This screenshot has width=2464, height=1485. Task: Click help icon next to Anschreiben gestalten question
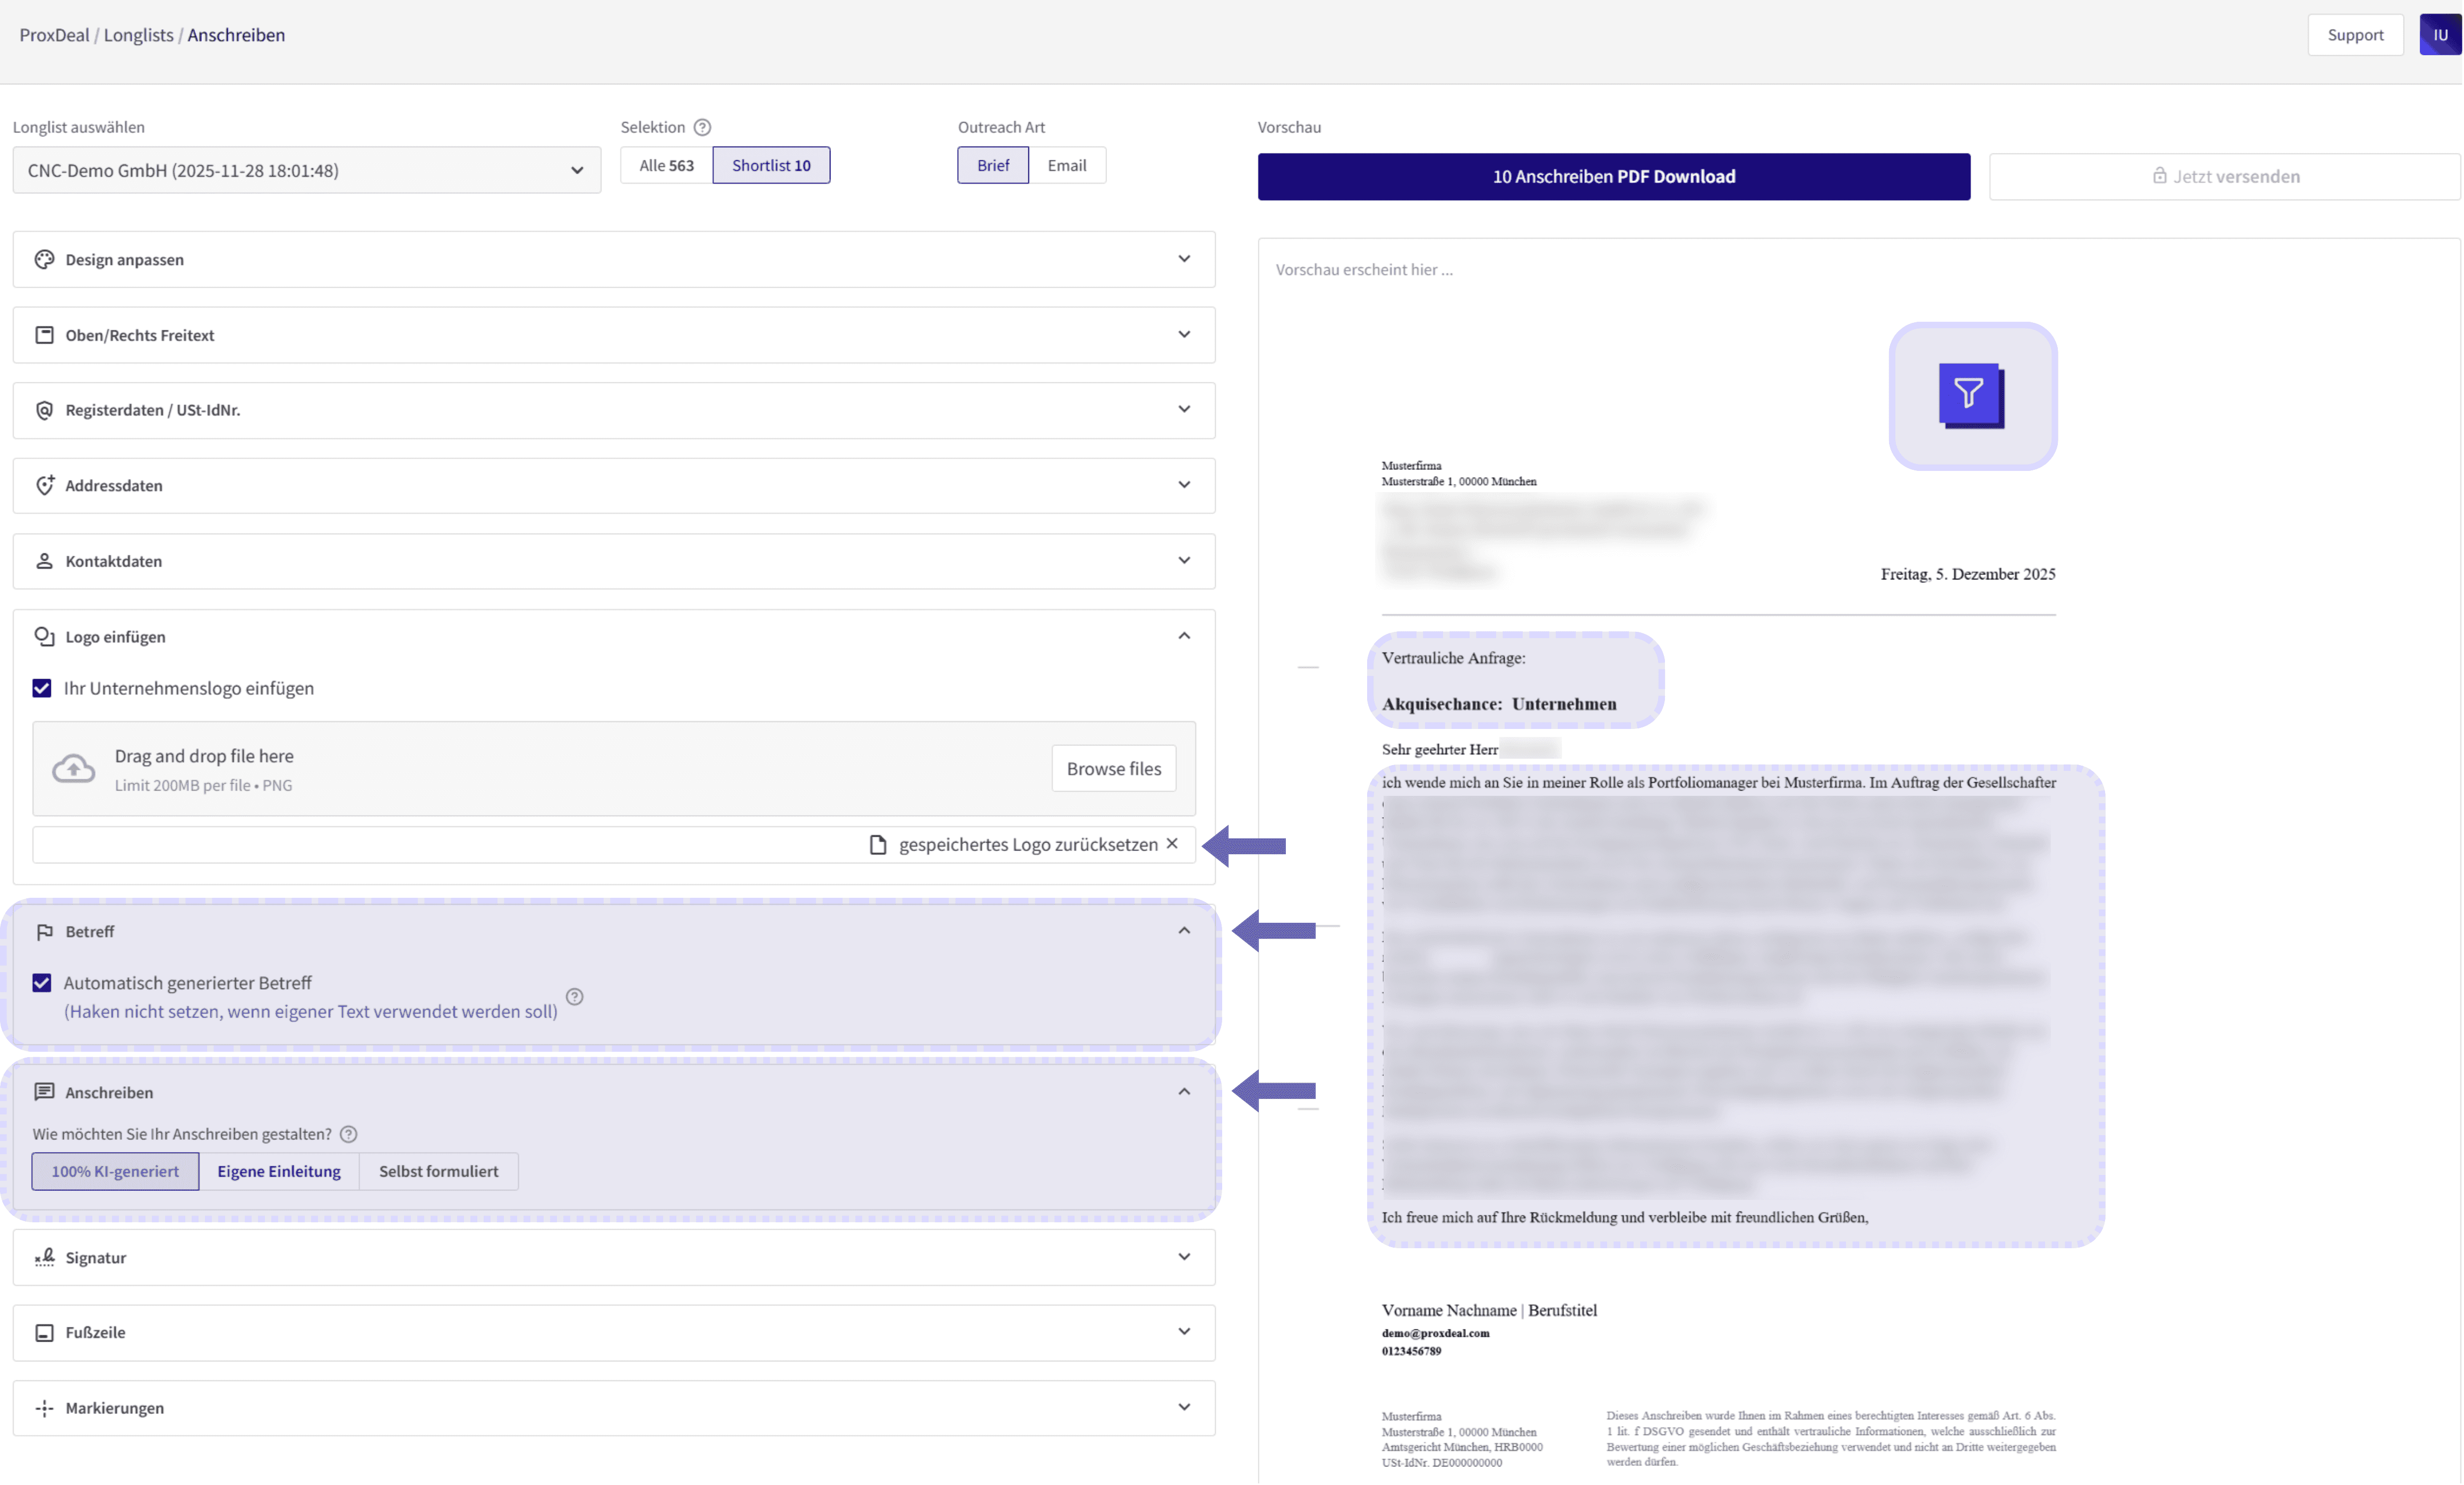(x=348, y=1134)
